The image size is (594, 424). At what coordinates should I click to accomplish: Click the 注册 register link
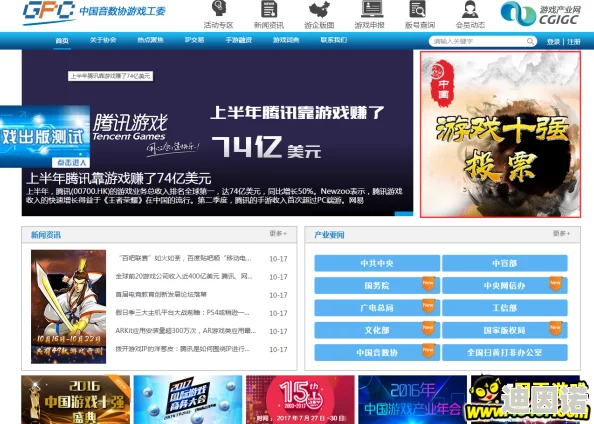574,42
